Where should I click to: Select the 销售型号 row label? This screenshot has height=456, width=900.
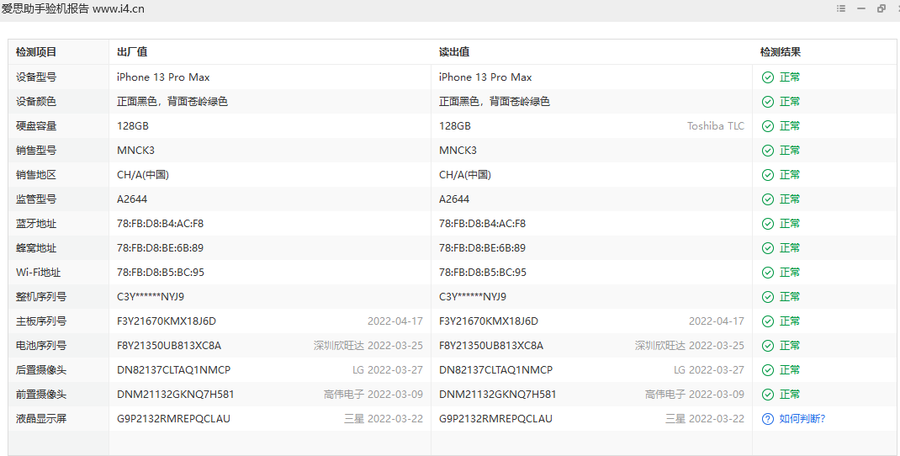click(x=36, y=150)
